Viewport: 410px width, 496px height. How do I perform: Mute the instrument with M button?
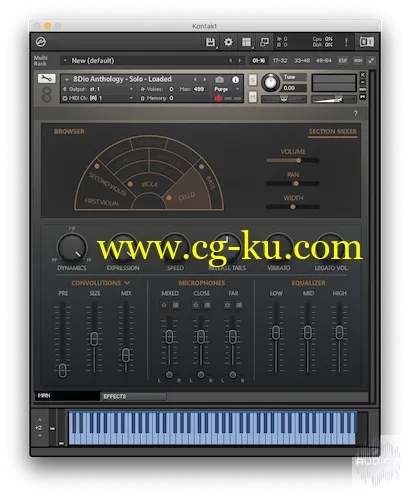pyautogui.click(x=253, y=97)
